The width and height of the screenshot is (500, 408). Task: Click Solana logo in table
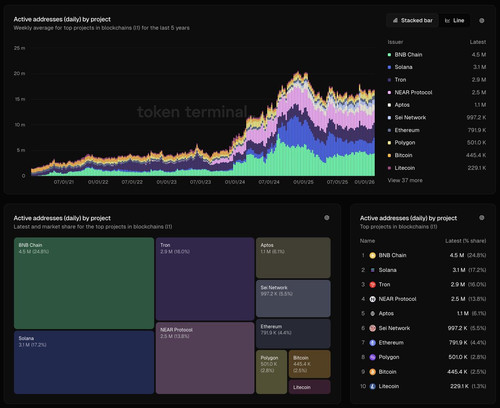[373, 270]
